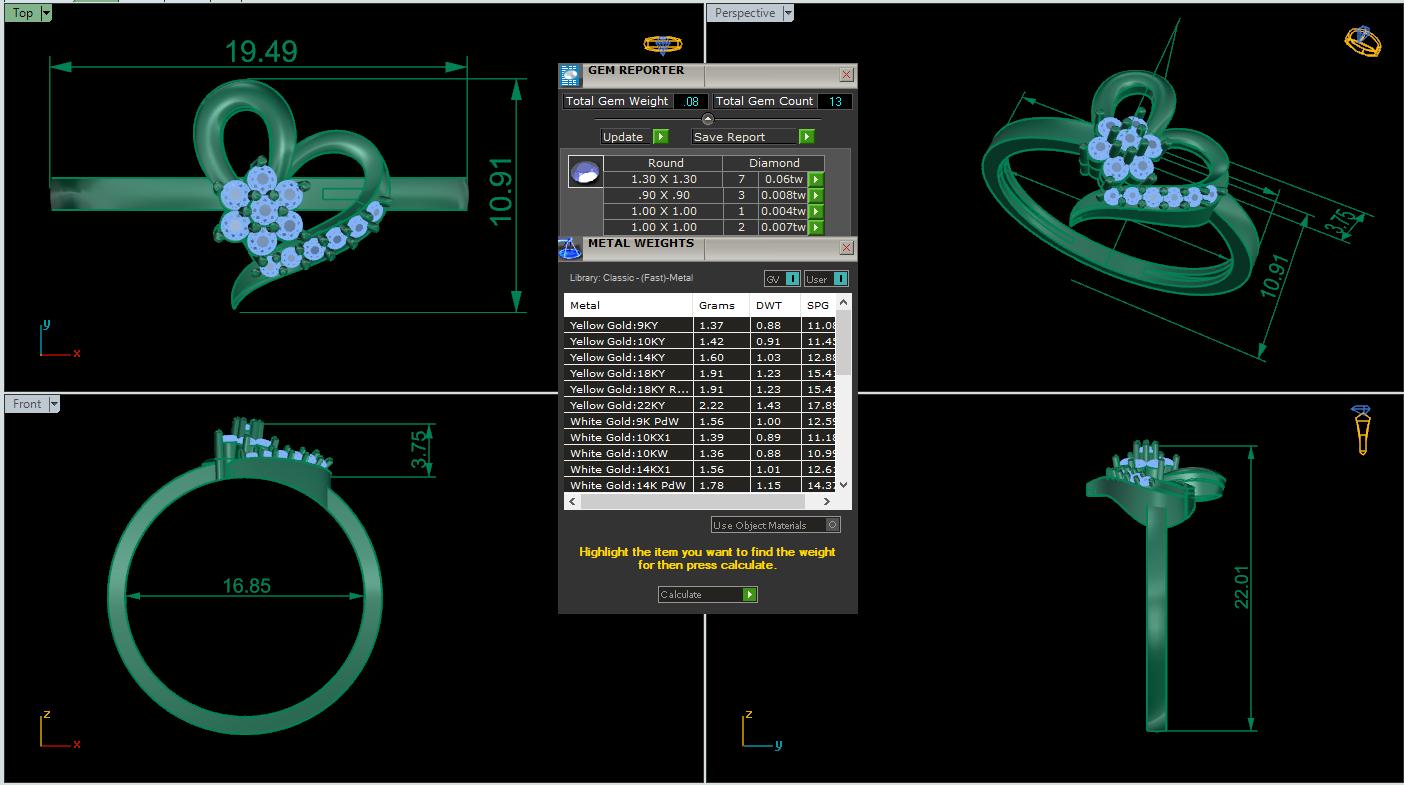This screenshot has height=785, width=1404.
Task: Select the Yellow Gold:14KY row
Action: [700, 357]
